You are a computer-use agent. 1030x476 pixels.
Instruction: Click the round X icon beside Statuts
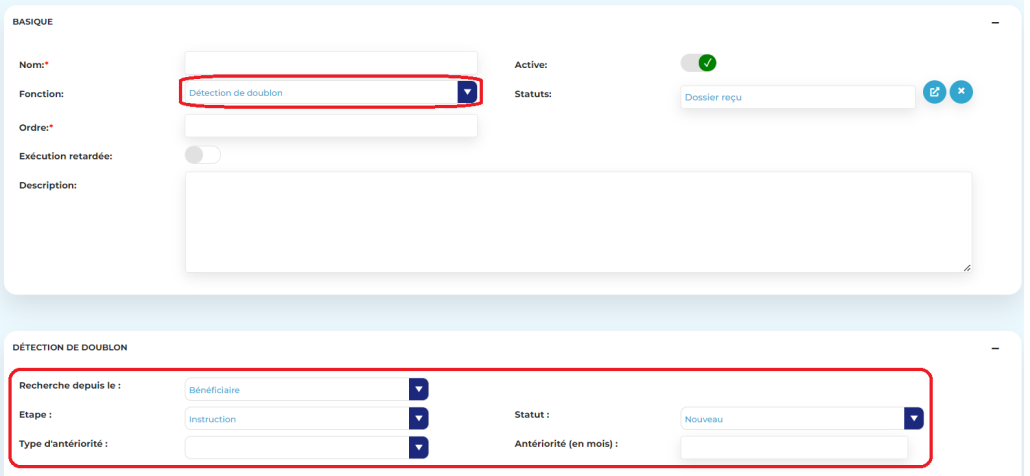tap(961, 92)
